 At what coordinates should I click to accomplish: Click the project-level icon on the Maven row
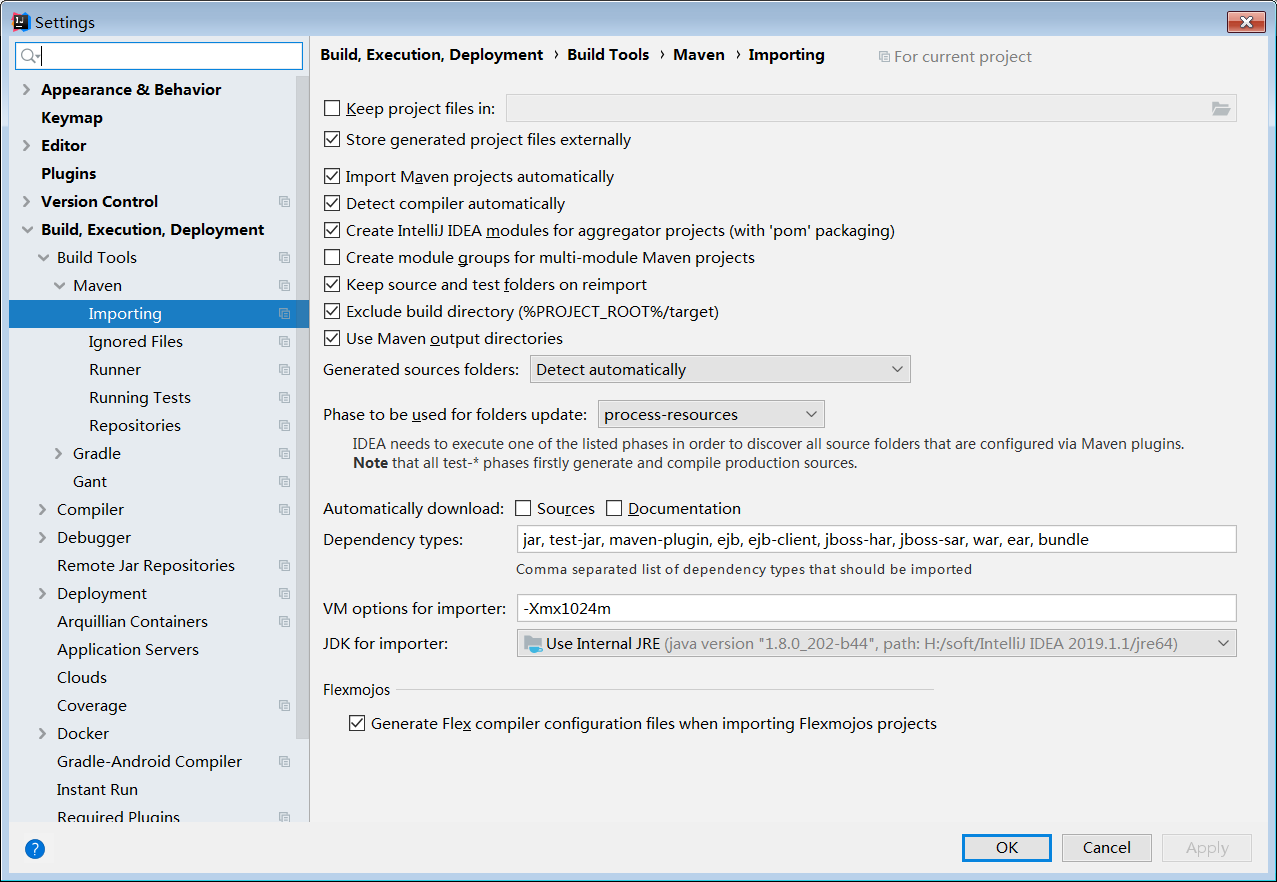(x=285, y=286)
